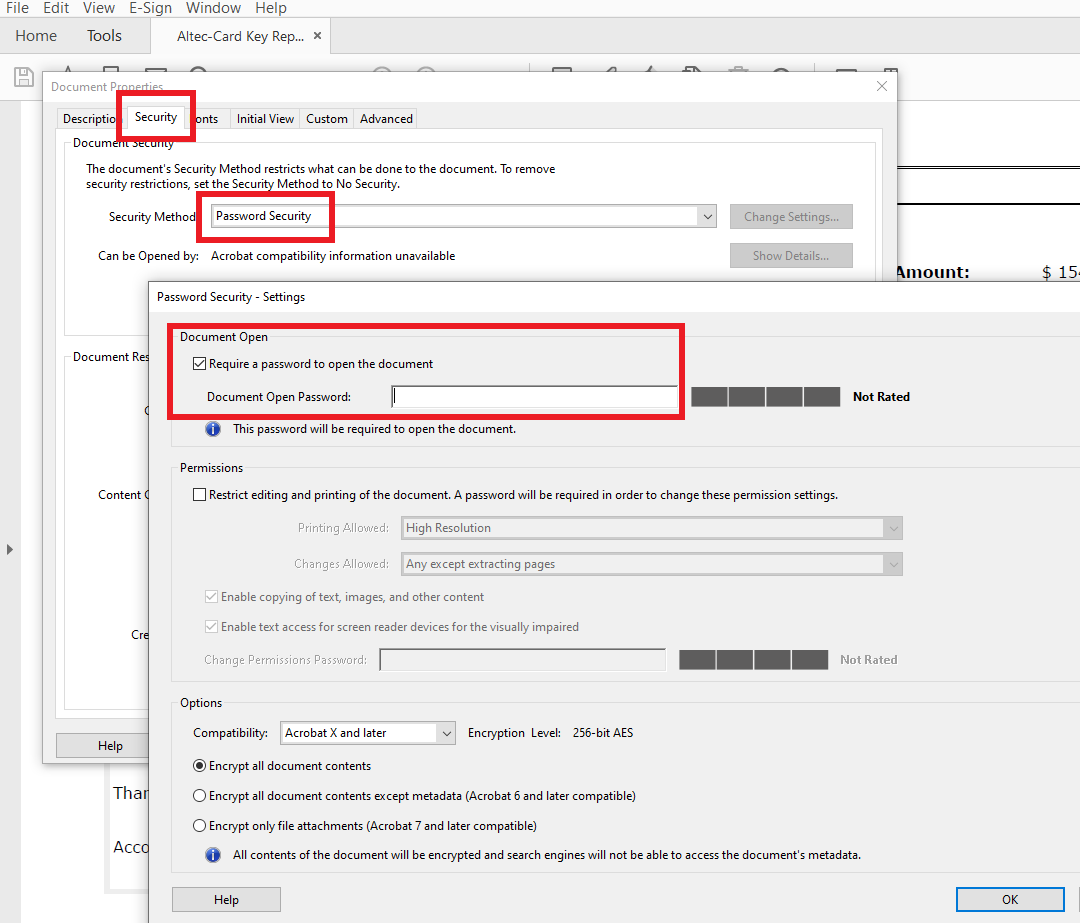Switch to the Tools tab
The width and height of the screenshot is (1080, 923).
pyautogui.click(x=104, y=36)
